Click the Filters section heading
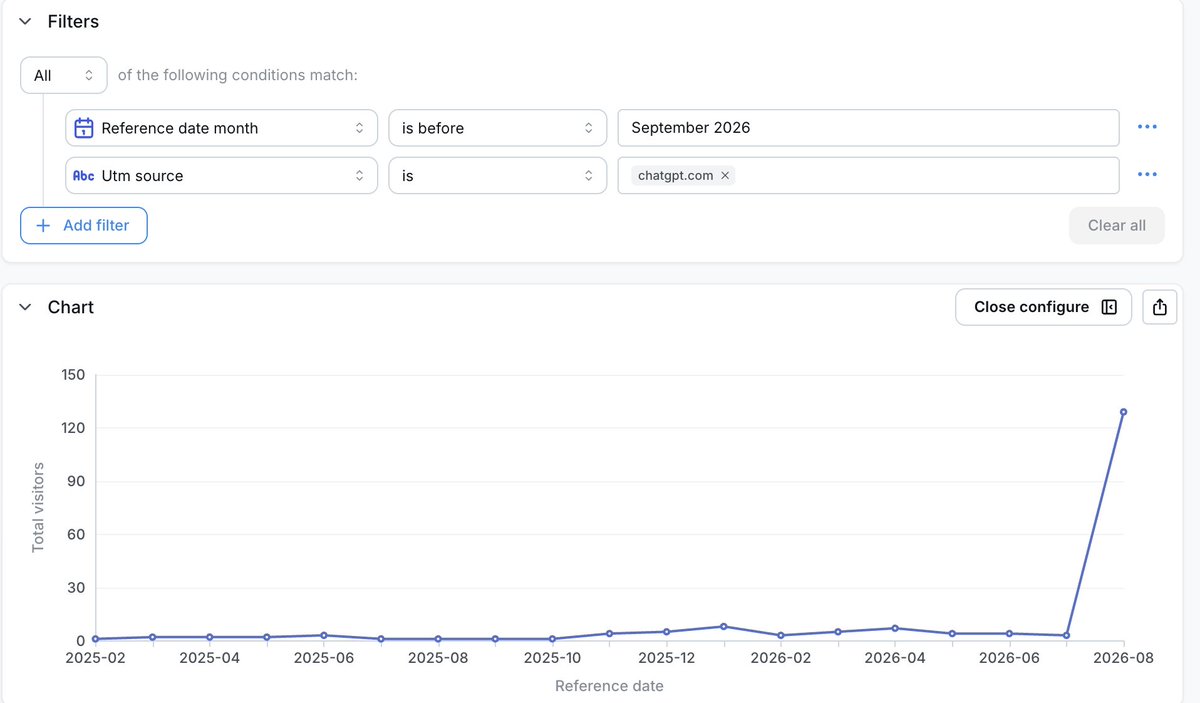 click(73, 21)
